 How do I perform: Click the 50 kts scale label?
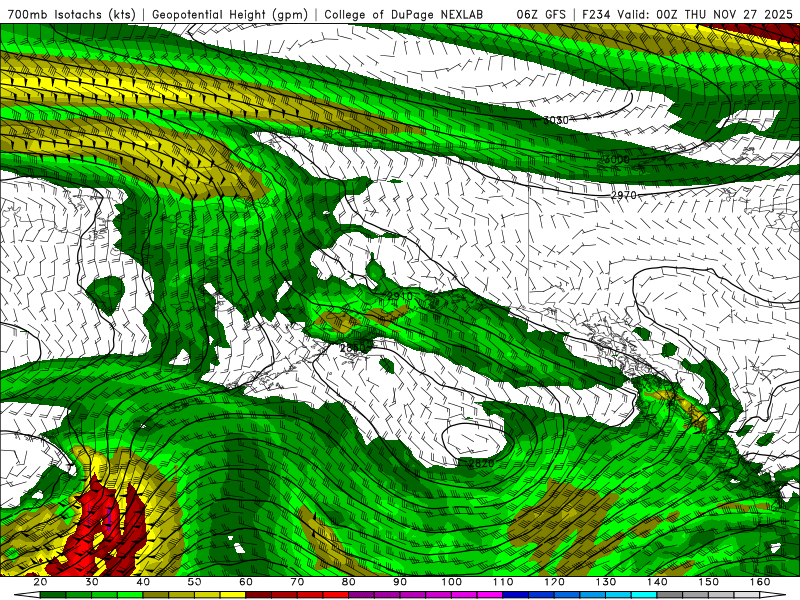[194, 582]
